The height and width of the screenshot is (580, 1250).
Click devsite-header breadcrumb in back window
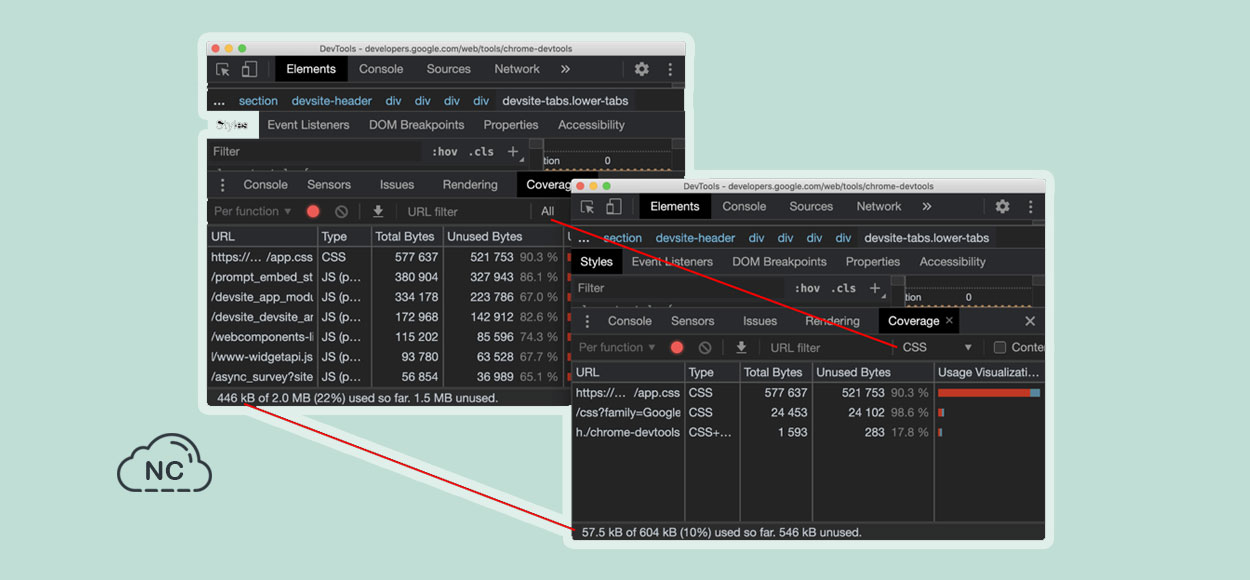332,101
